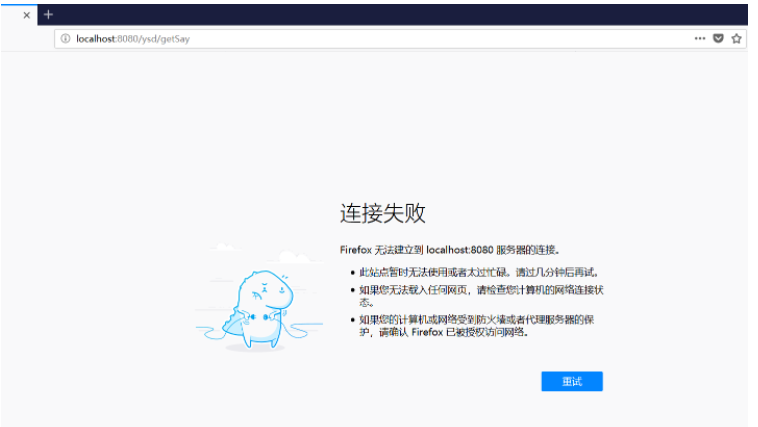Screen dimensions: 758x427
Task: Open page actions three-dot menu
Action: 700,39
